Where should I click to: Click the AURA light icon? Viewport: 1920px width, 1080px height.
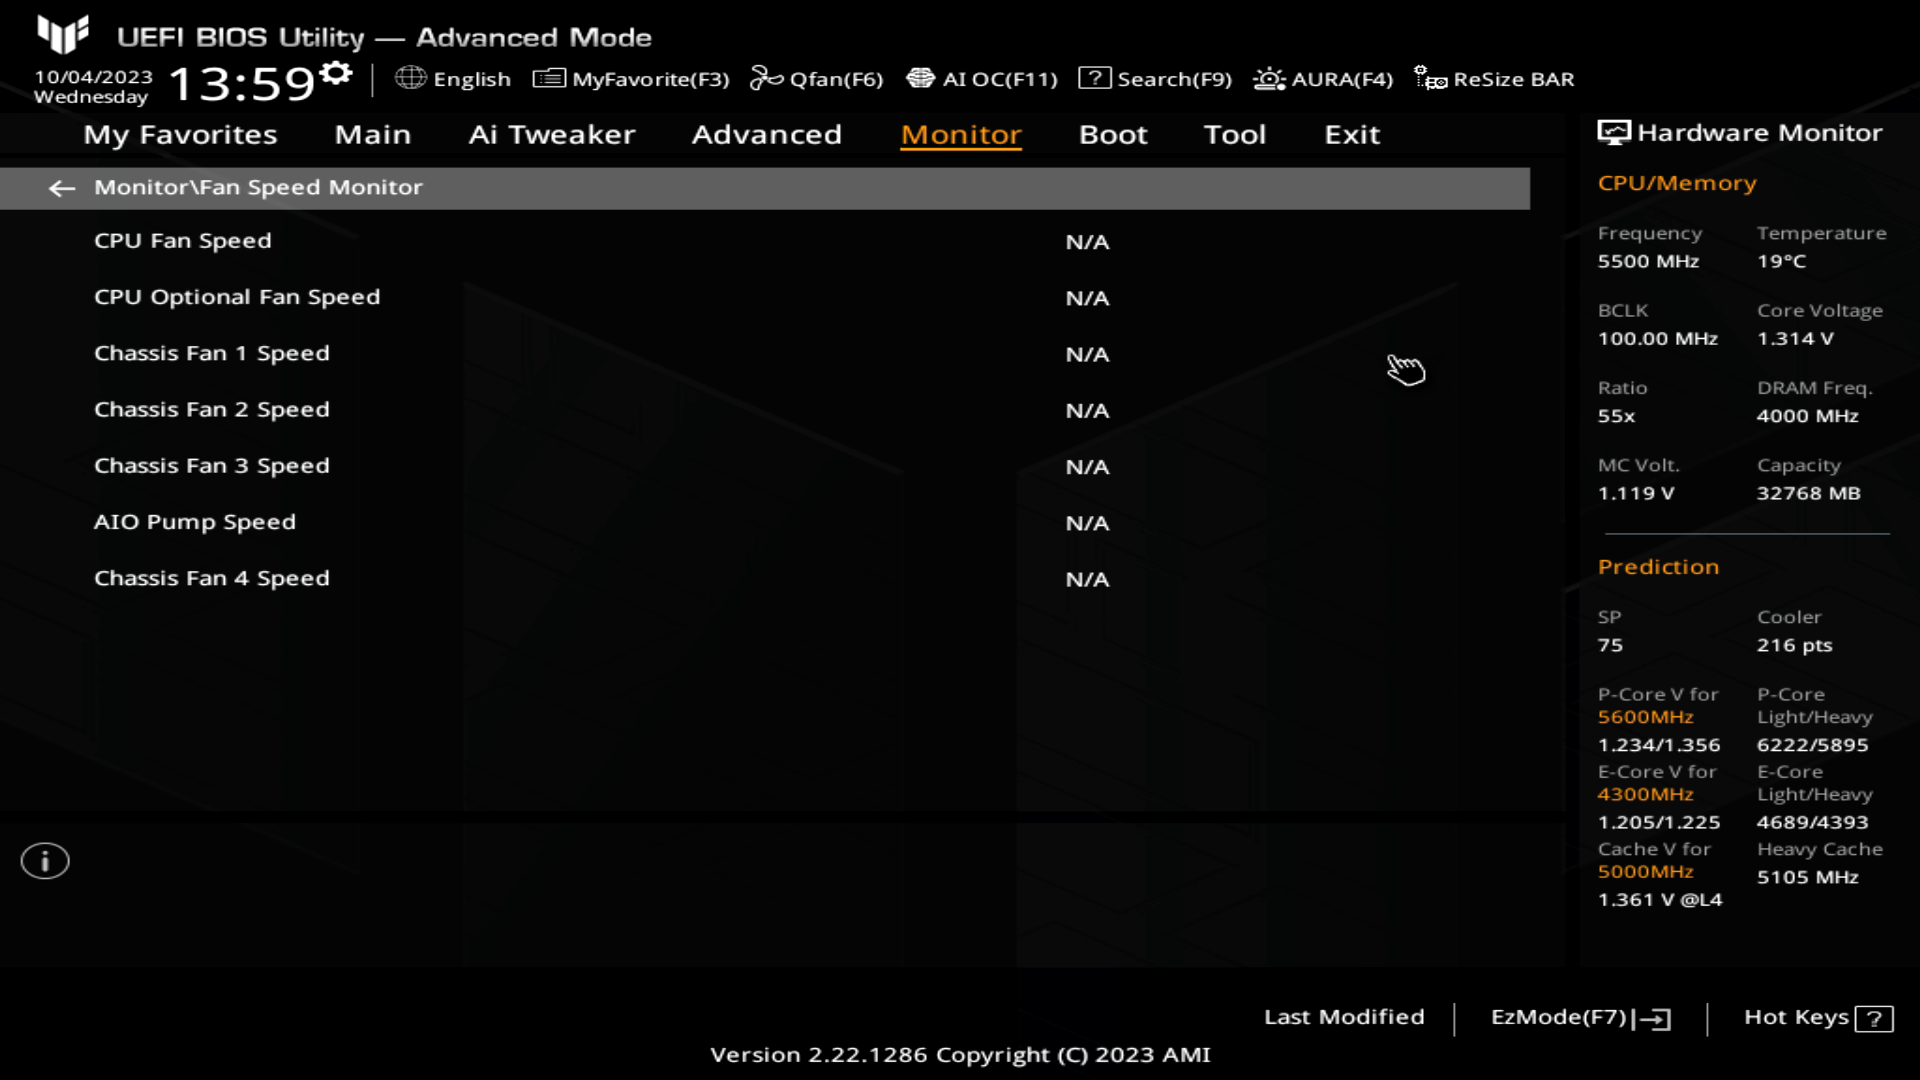tap(1270, 78)
